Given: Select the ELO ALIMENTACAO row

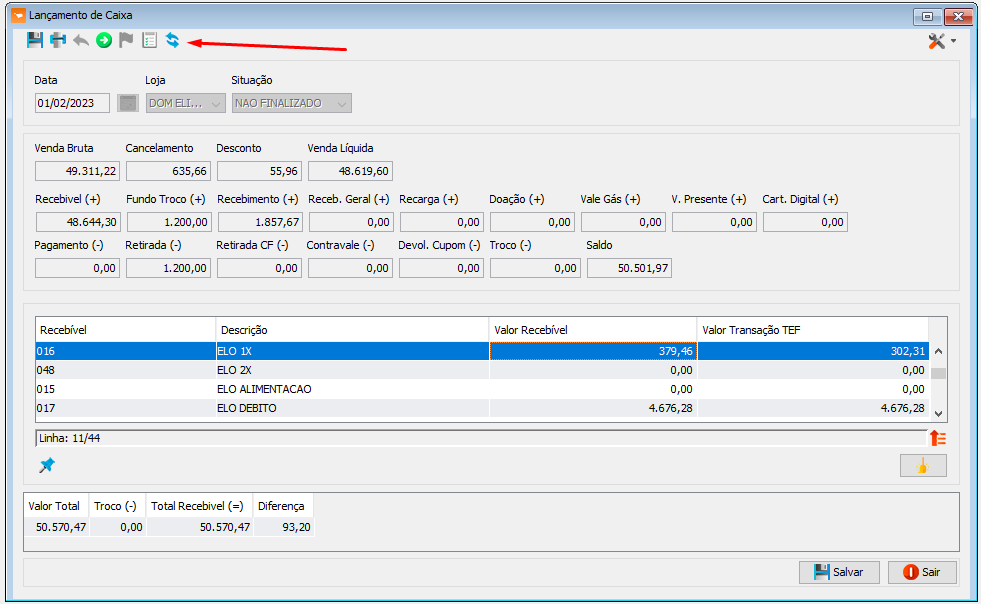Looking at the screenshot, I should point(482,389).
